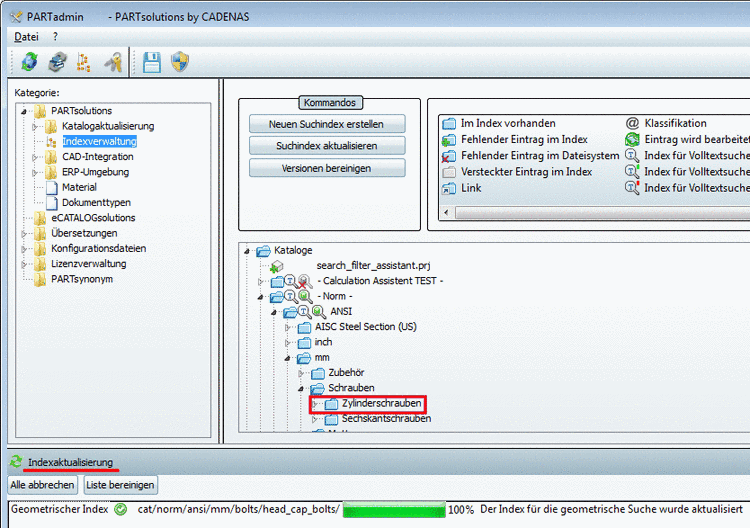The height and width of the screenshot is (528, 750).
Task: Click 'Suchindex aktualisieren' button
Action: coord(327,146)
